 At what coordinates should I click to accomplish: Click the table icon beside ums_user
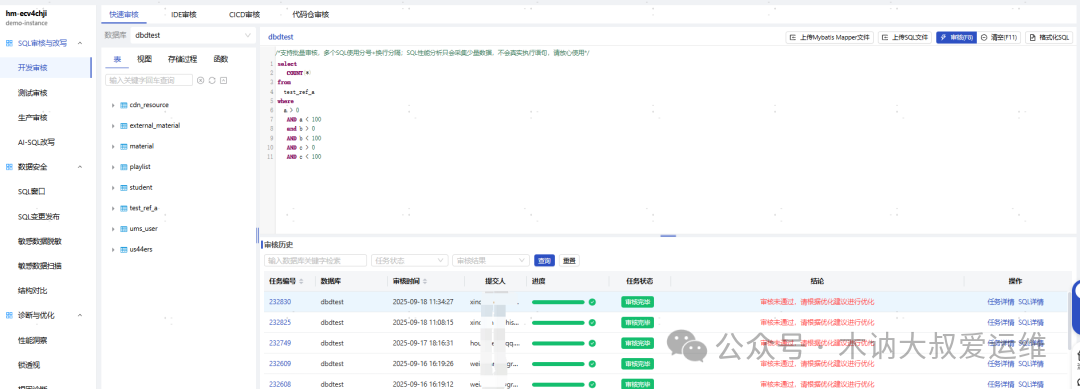pos(124,229)
